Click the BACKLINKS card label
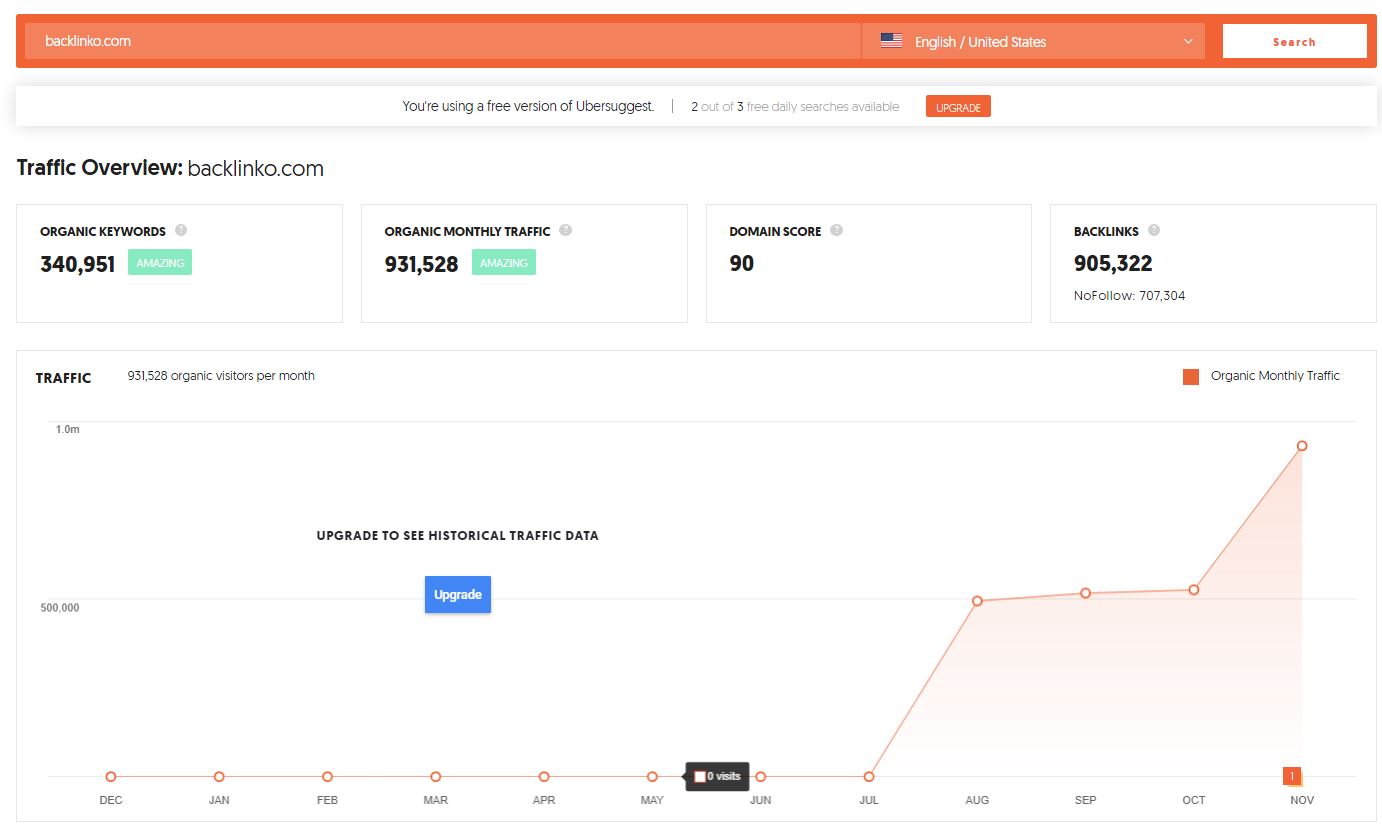 [x=1106, y=231]
